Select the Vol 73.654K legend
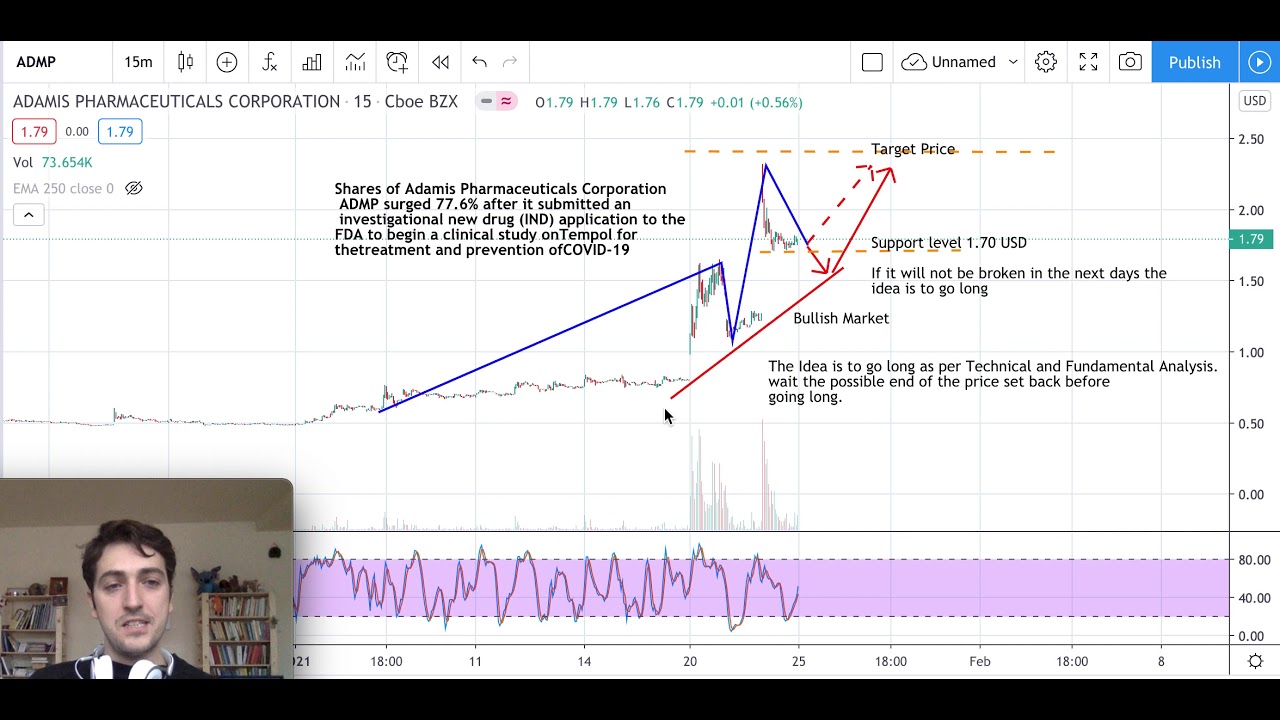This screenshot has width=1280, height=720. click(x=53, y=162)
